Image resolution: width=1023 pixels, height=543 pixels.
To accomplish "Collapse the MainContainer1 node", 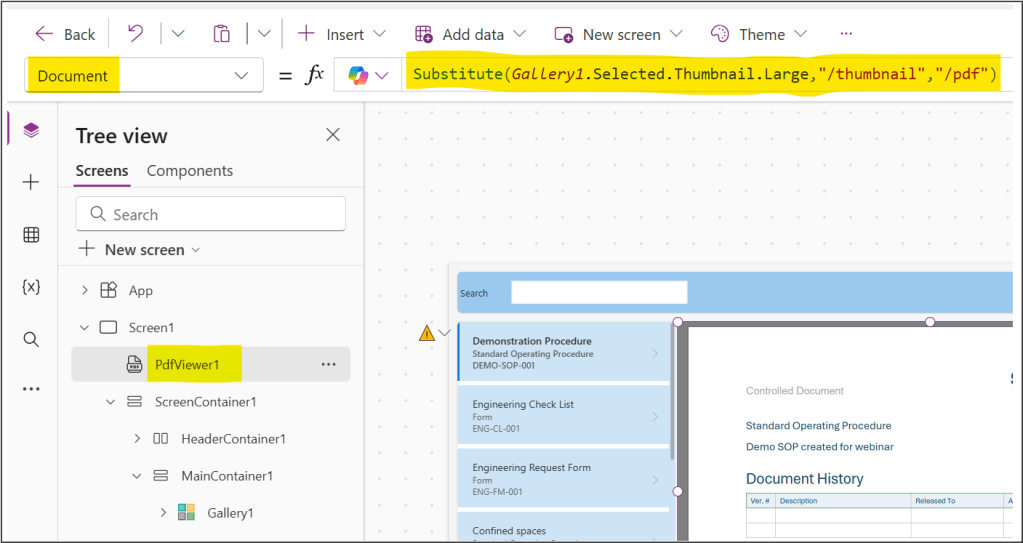I will [137, 476].
